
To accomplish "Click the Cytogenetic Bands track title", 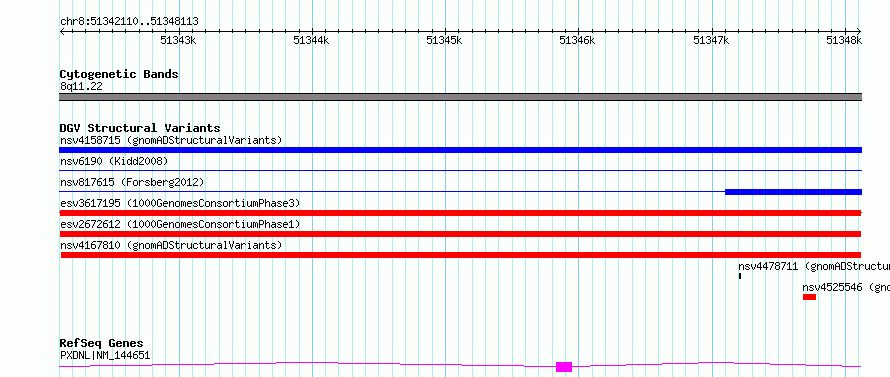I will point(119,74).
